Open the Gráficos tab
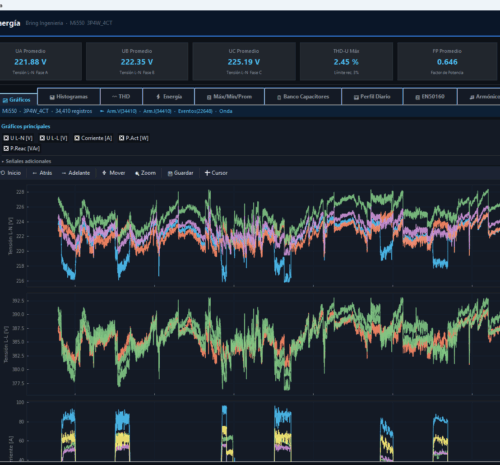 click(x=18, y=100)
